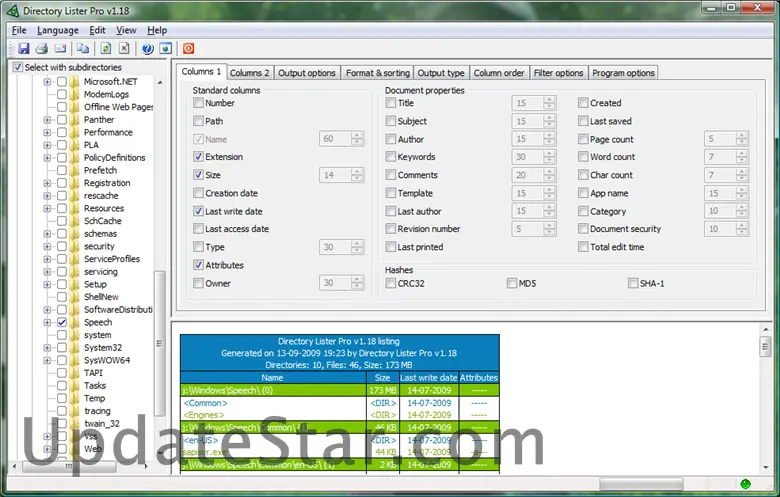Enable the Owner column checkbox
The image size is (780, 497).
(198, 283)
